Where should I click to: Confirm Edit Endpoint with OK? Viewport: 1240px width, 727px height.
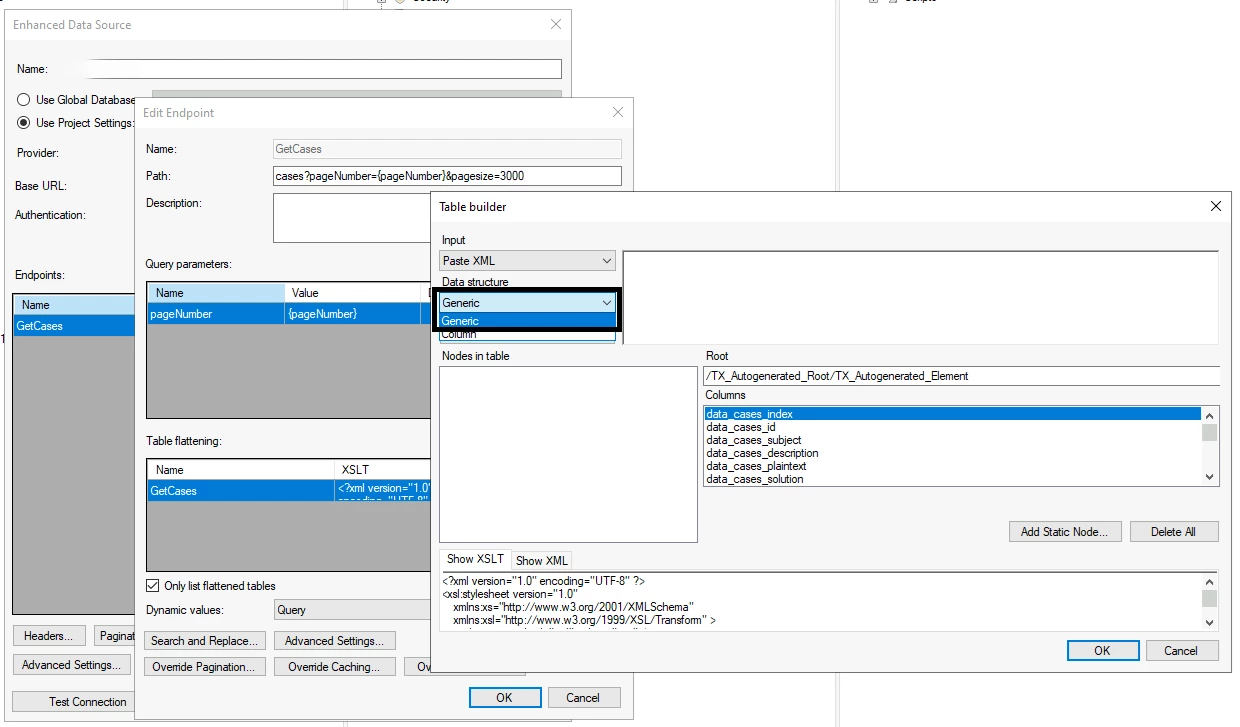505,698
